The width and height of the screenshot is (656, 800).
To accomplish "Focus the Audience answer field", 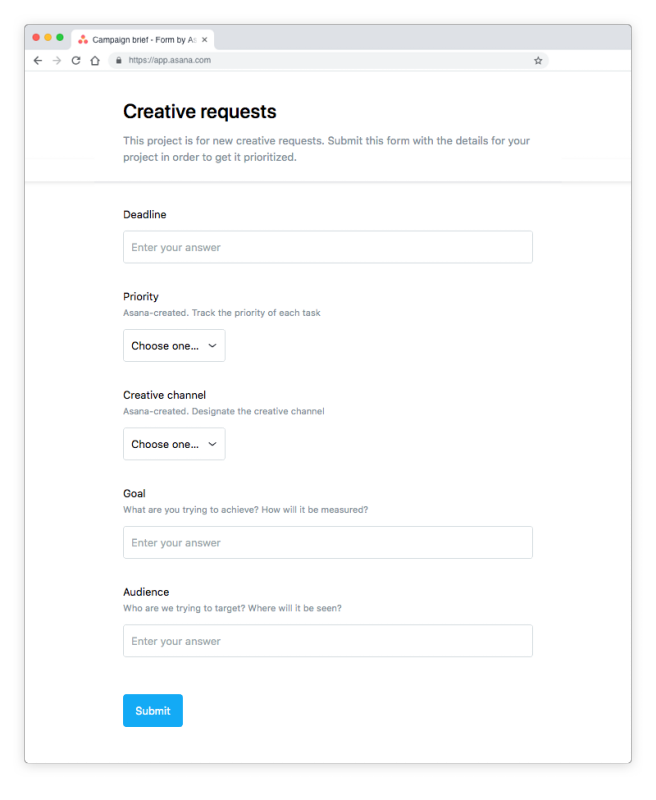I will coord(327,641).
